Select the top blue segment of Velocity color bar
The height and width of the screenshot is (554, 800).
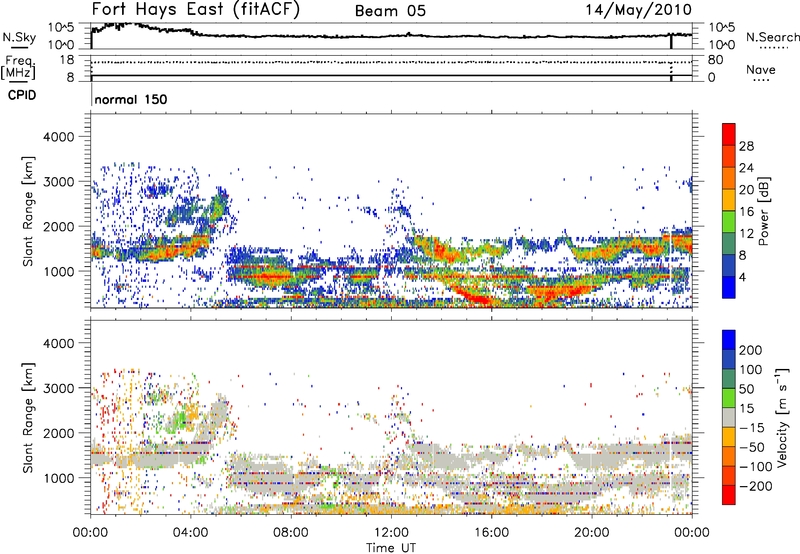tap(729, 340)
